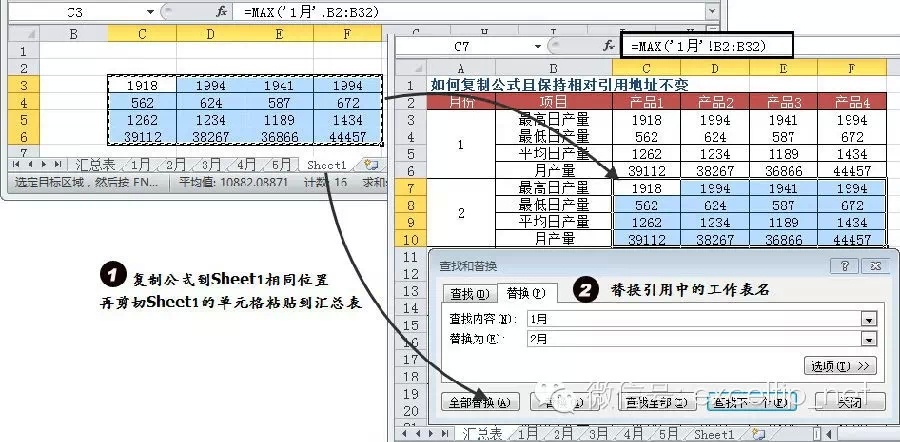Go to next sheet tab in Sheet1 window

point(44,165)
